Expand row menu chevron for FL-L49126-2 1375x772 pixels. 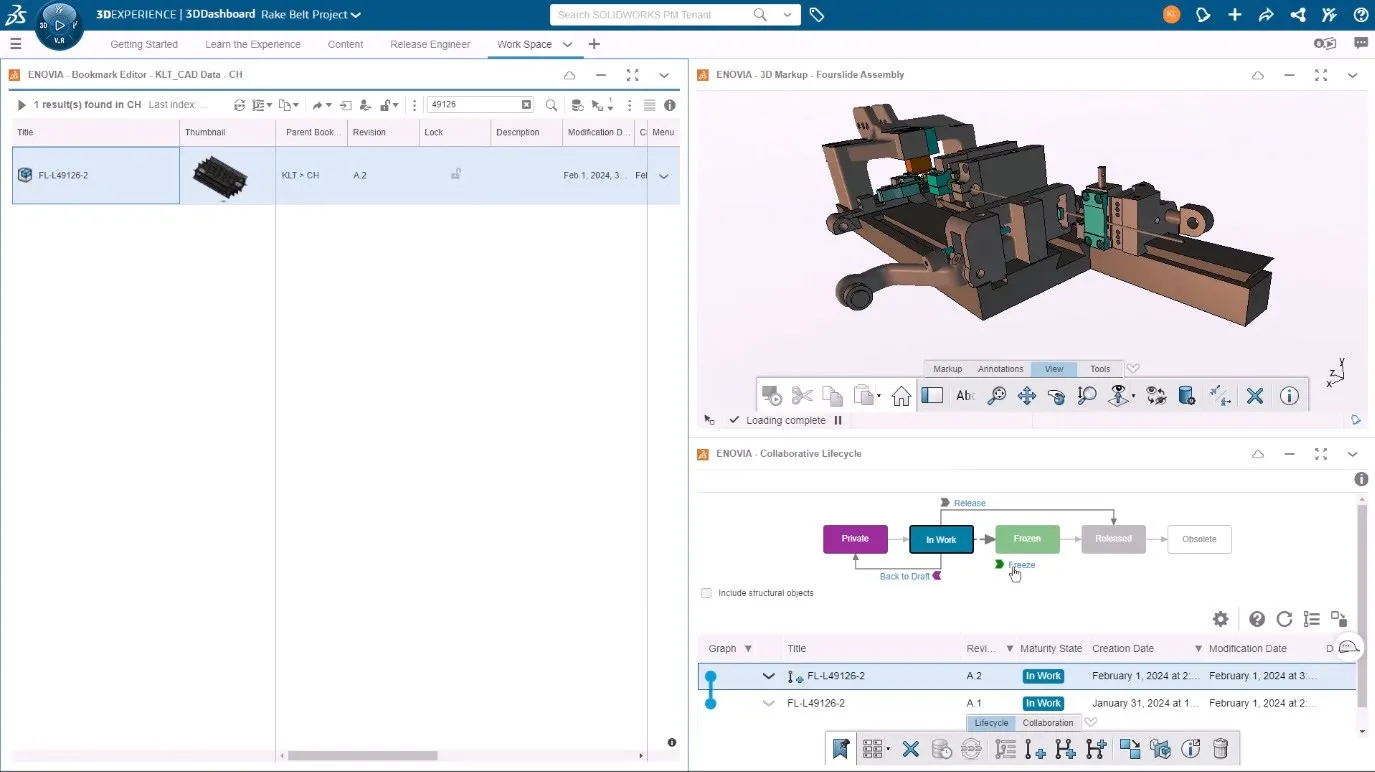coord(663,176)
